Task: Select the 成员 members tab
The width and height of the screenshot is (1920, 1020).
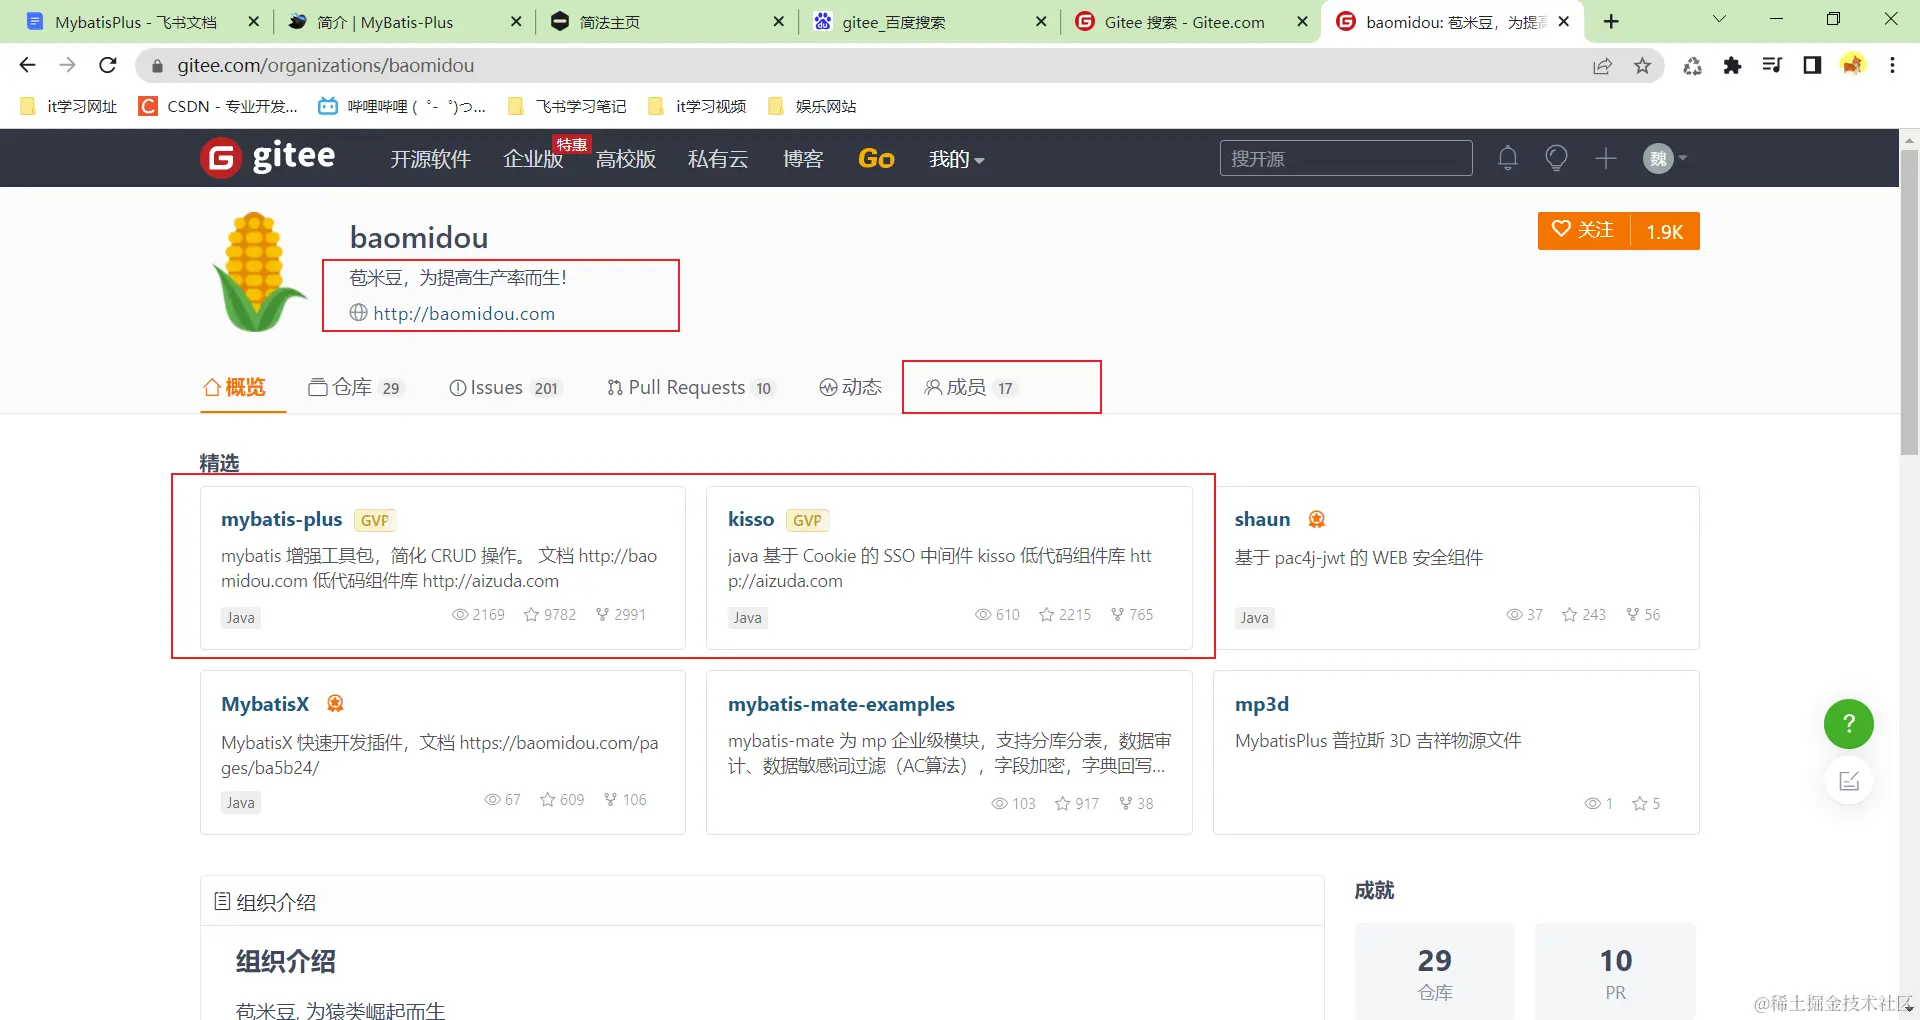Action: 970,387
